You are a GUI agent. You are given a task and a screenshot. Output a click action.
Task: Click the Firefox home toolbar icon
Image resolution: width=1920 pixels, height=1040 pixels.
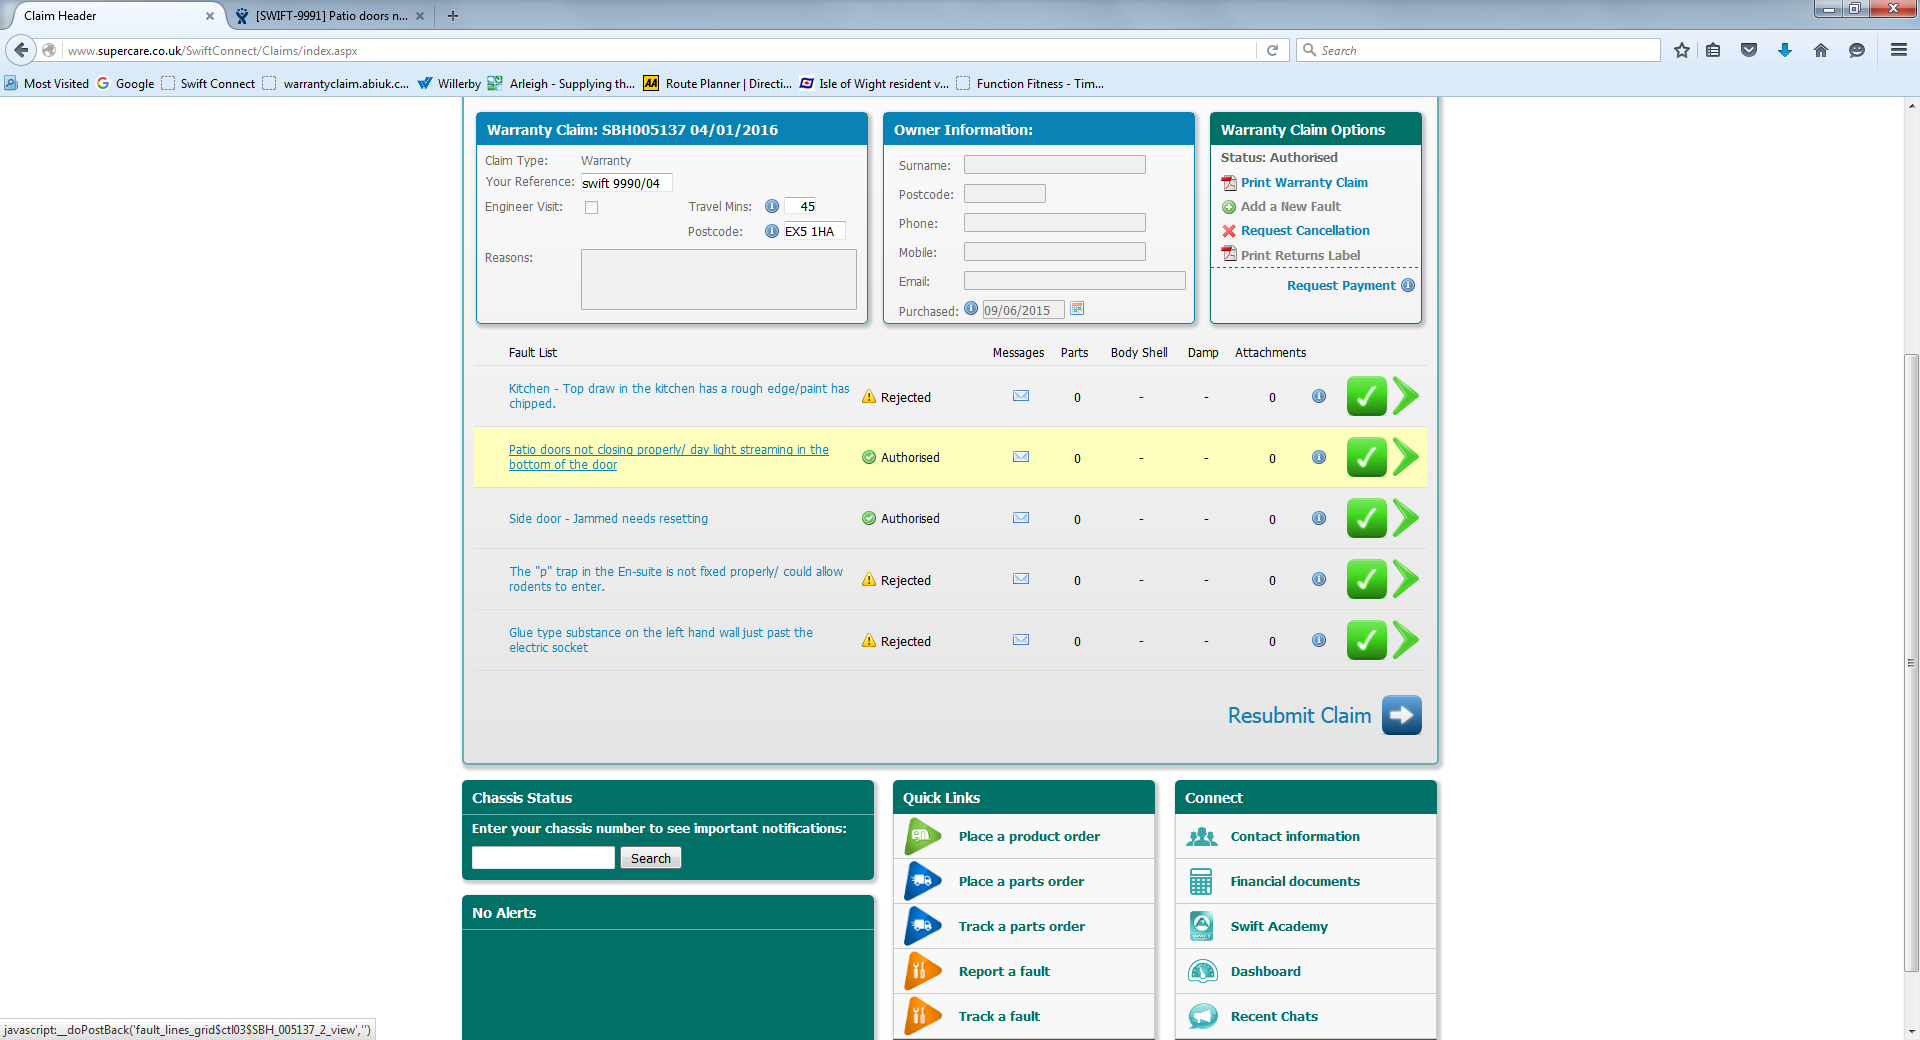point(1820,50)
